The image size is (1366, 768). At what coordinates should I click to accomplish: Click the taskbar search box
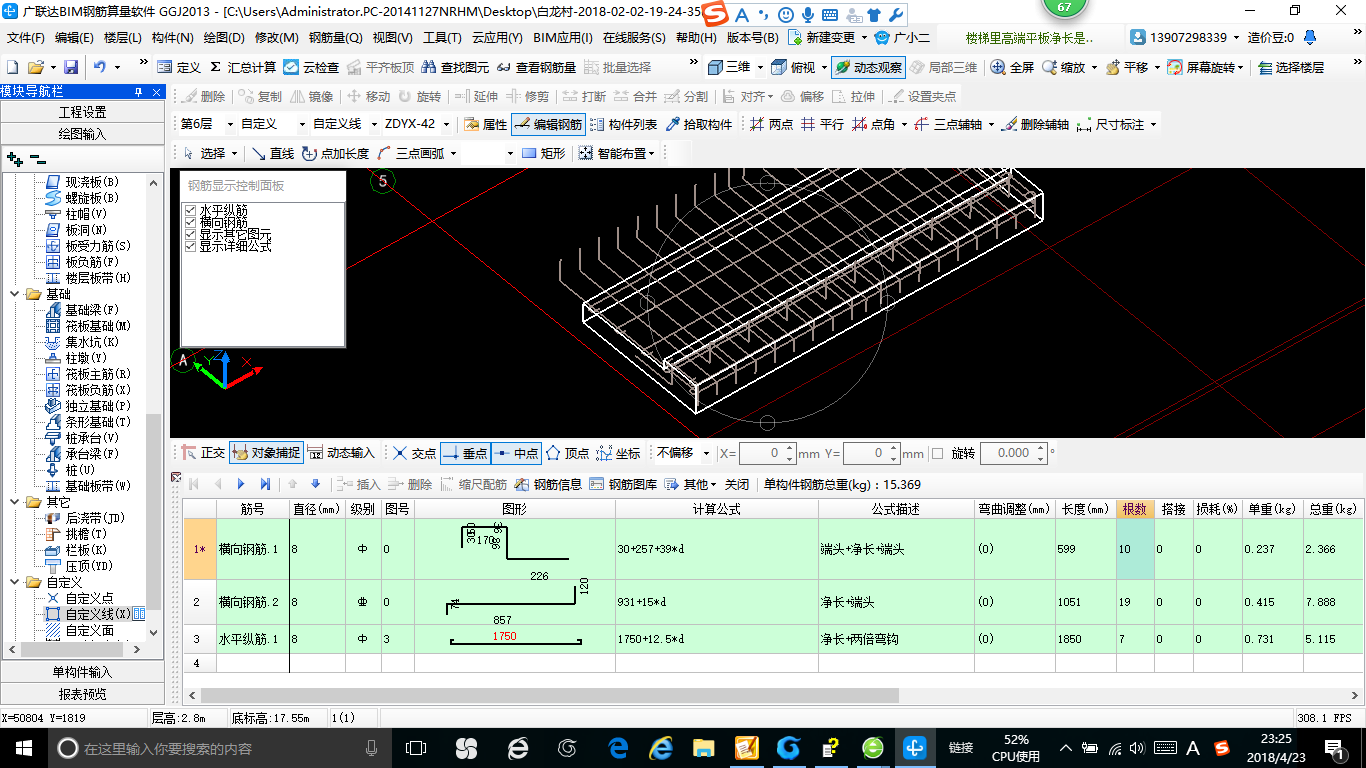(220, 747)
